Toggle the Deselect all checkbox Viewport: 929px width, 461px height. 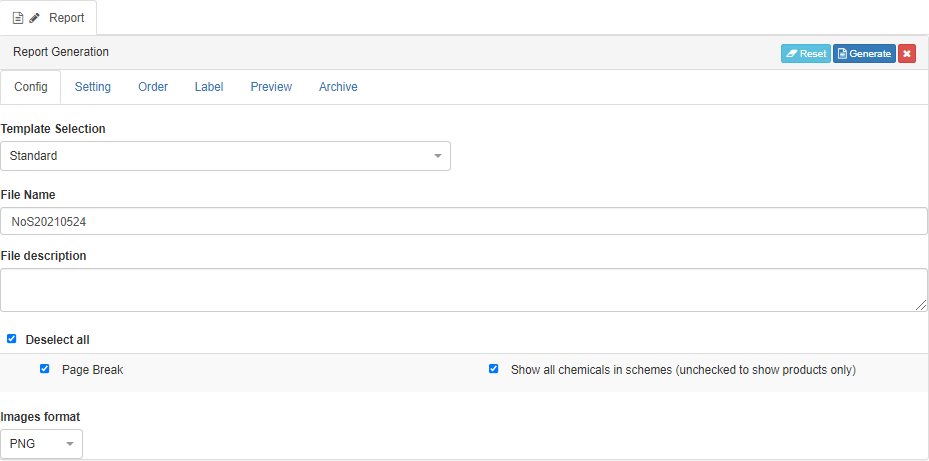pyautogui.click(x=12, y=339)
